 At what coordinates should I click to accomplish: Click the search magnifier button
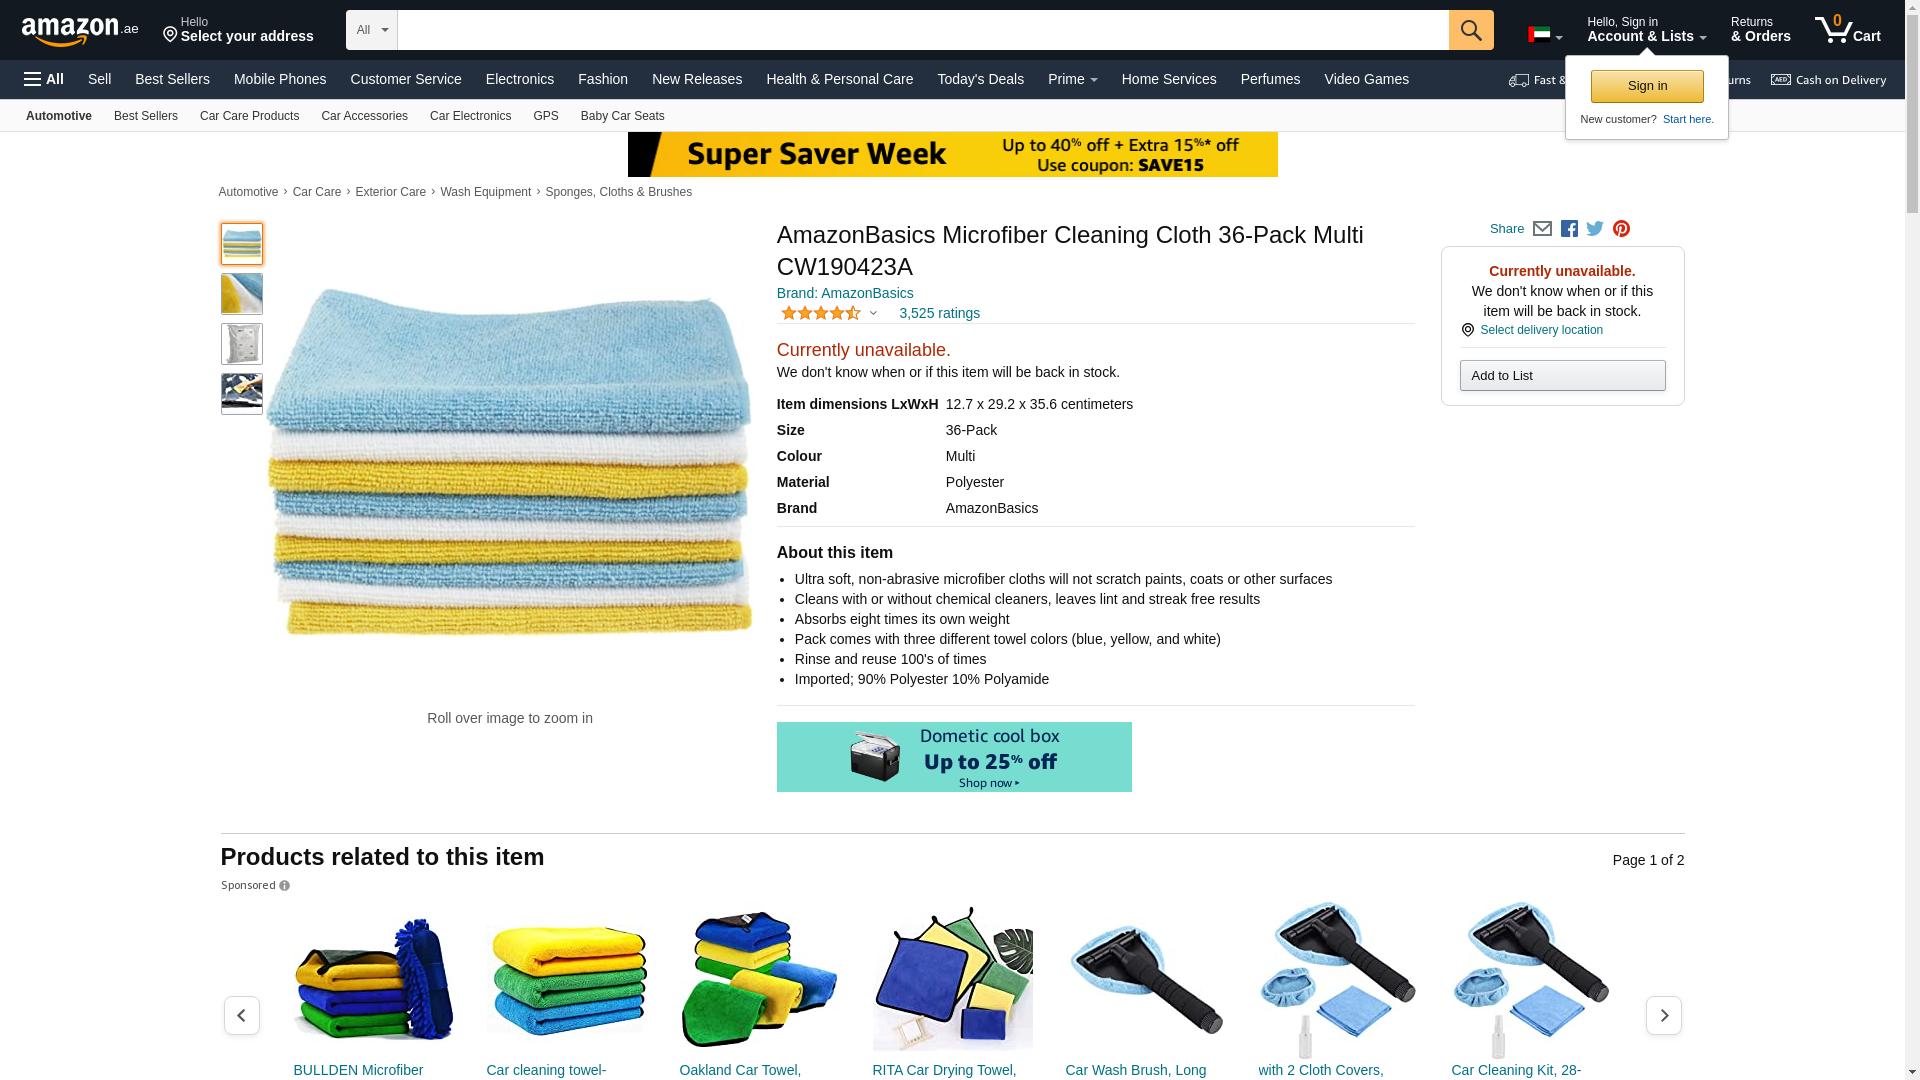(1470, 30)
